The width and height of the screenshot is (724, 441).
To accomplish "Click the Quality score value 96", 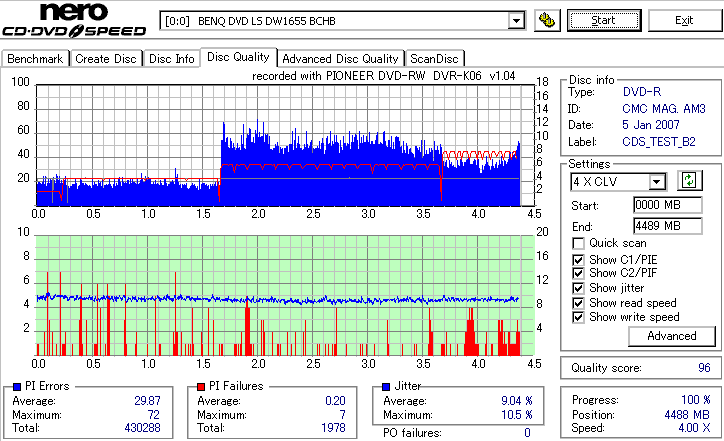I will (704, 368).
